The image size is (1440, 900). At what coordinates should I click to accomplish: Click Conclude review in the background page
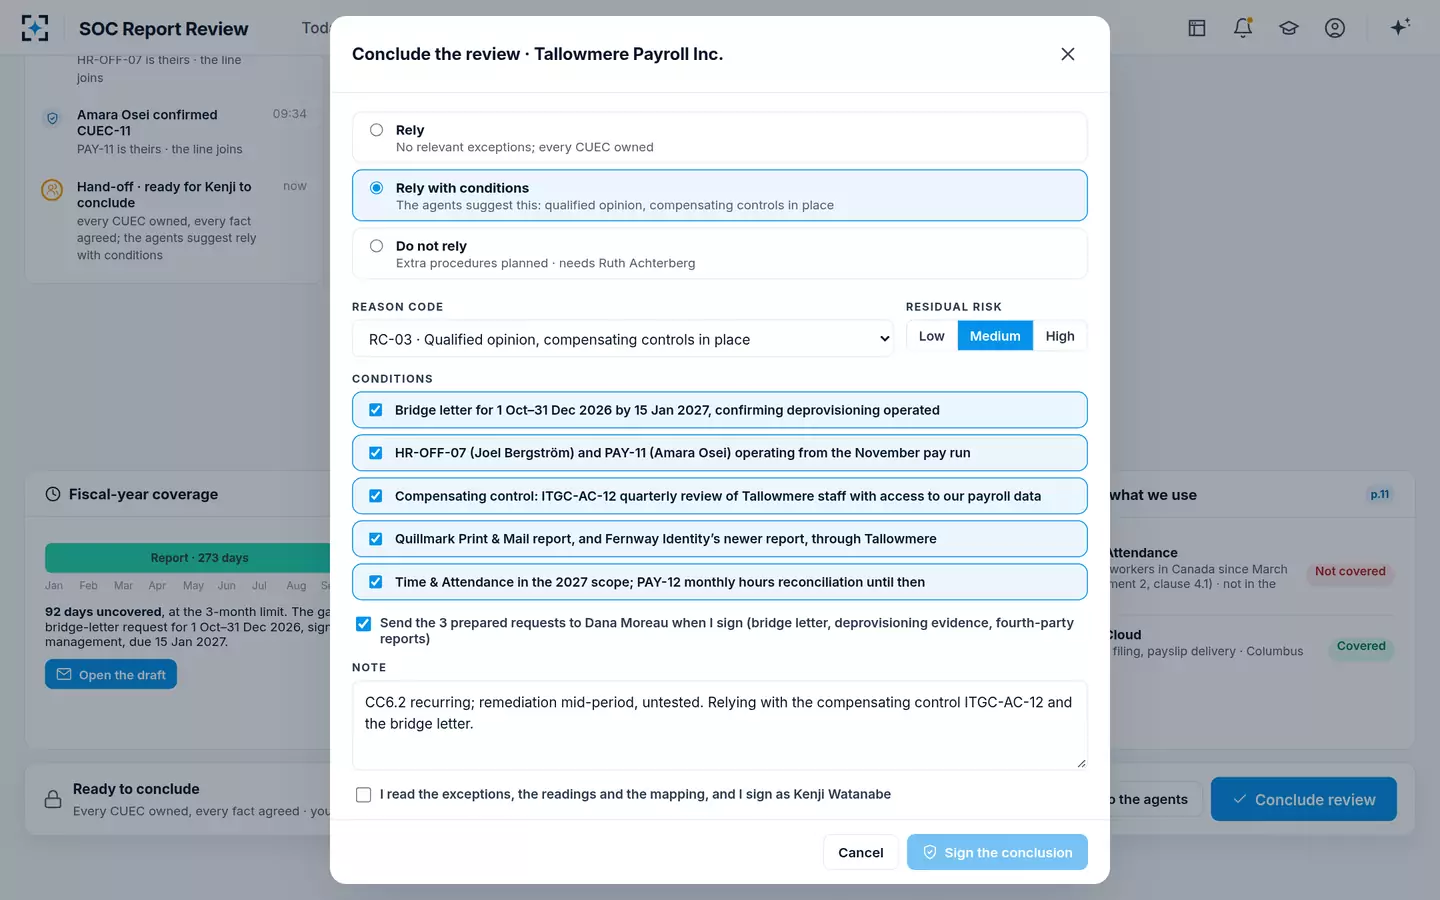(x=1304, y=799)
